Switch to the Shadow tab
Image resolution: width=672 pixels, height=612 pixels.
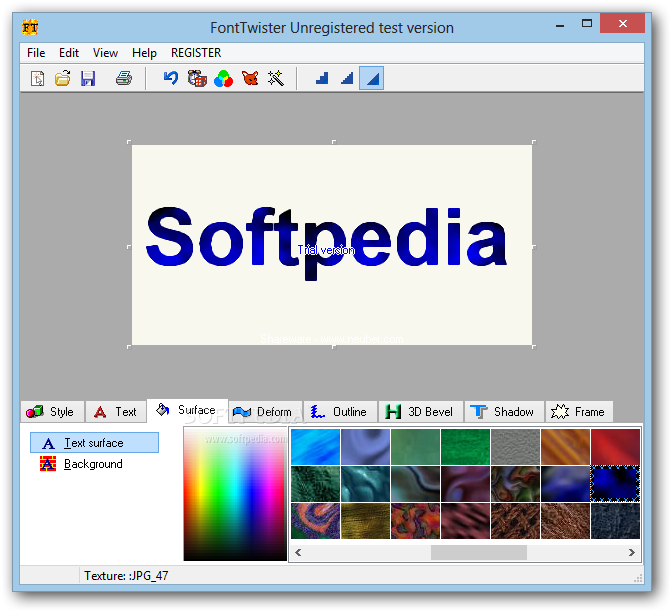[504, 412]
